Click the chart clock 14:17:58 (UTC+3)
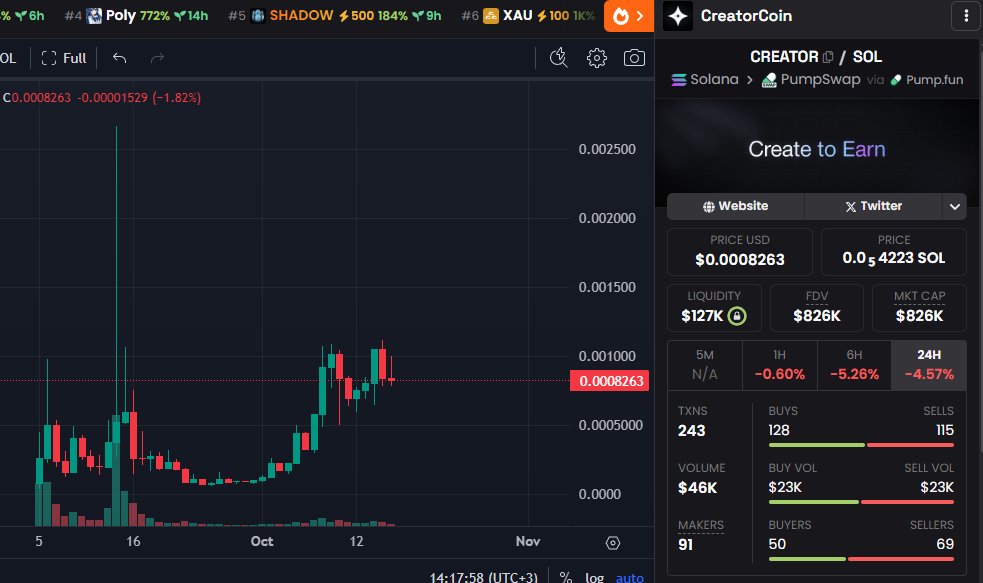The height and width of the screenshot is (583, 983). point(483,577)
